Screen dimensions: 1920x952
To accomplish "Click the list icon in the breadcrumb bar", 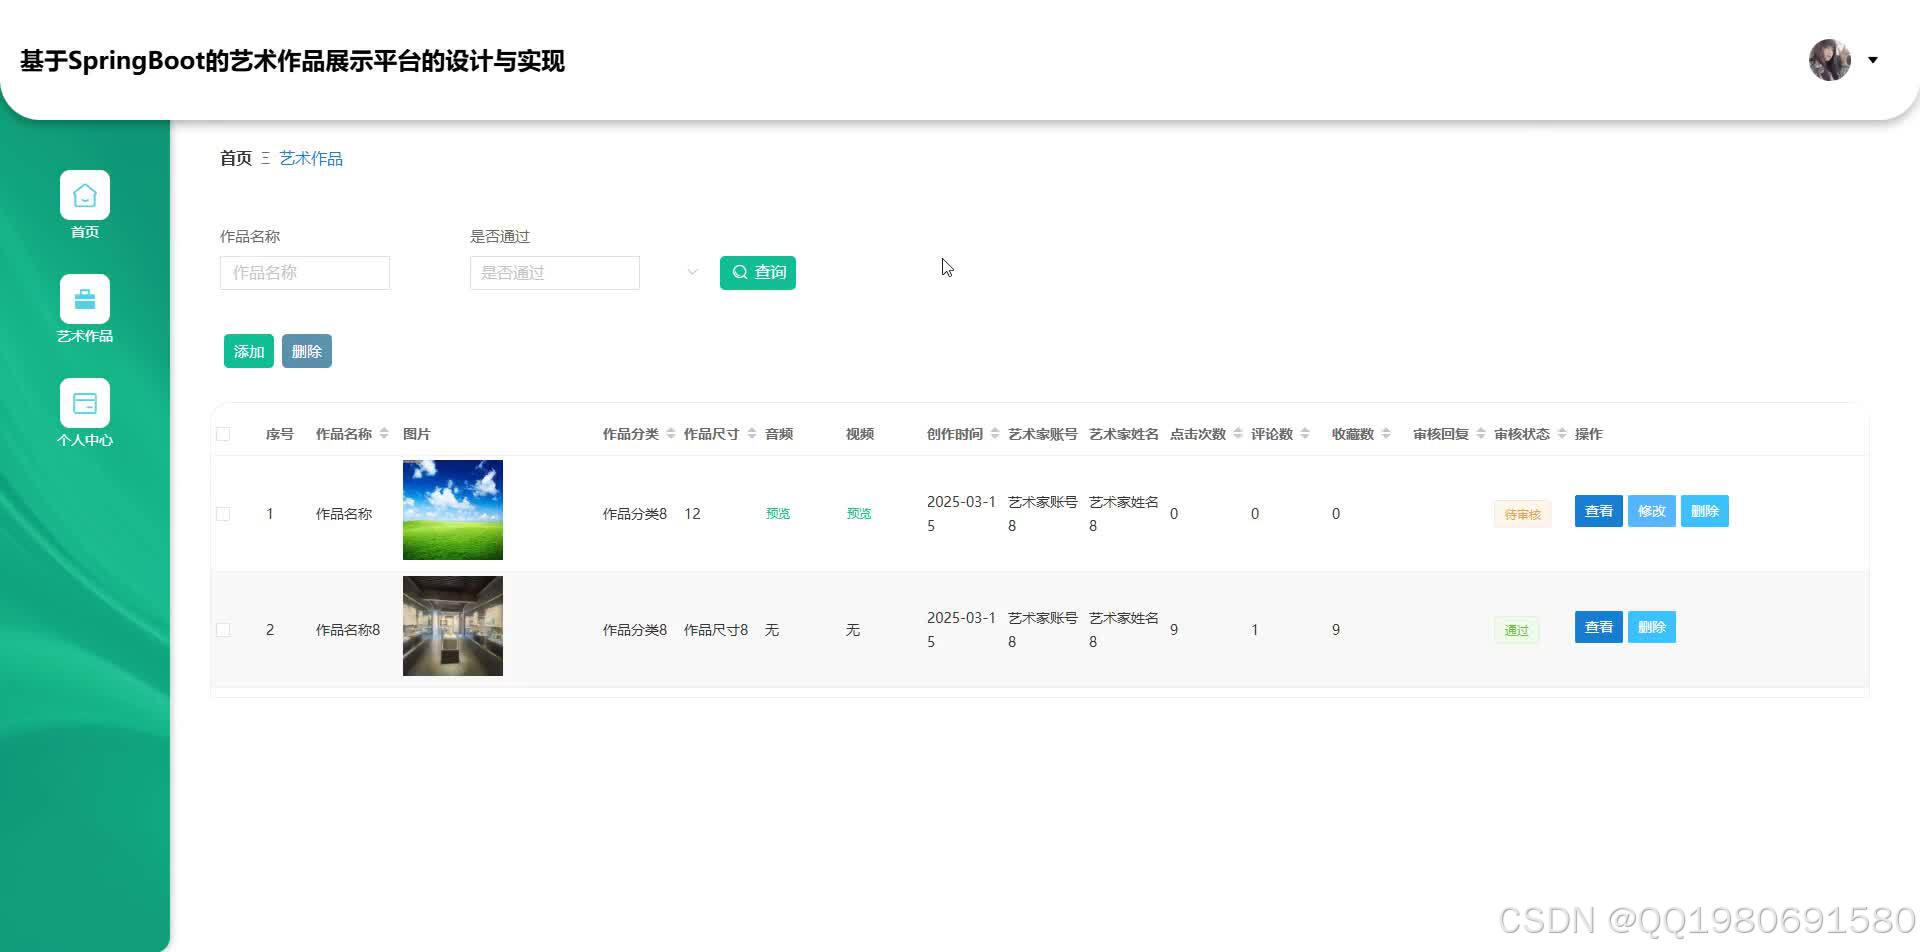I will pos(265,158).
